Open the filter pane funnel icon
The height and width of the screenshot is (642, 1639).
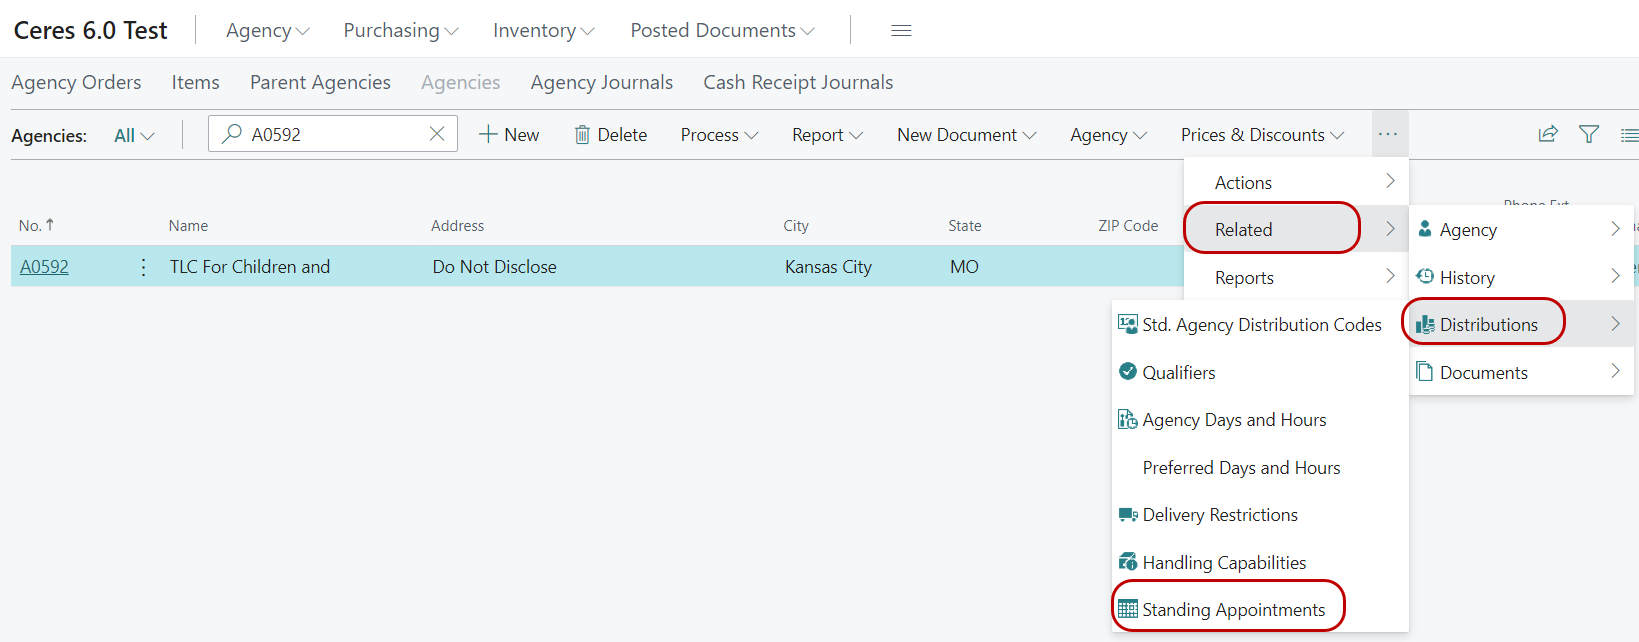1588,134
